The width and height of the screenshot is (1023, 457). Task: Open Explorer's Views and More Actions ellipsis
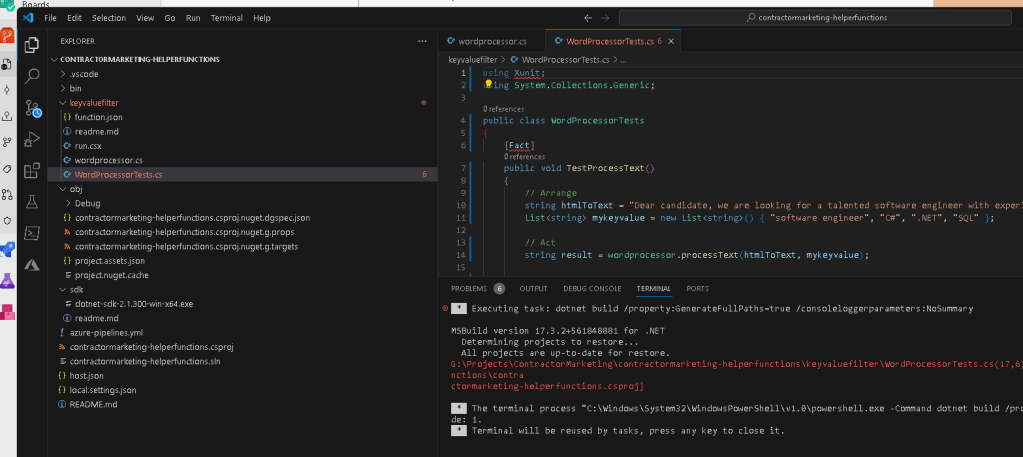(422, 41)
